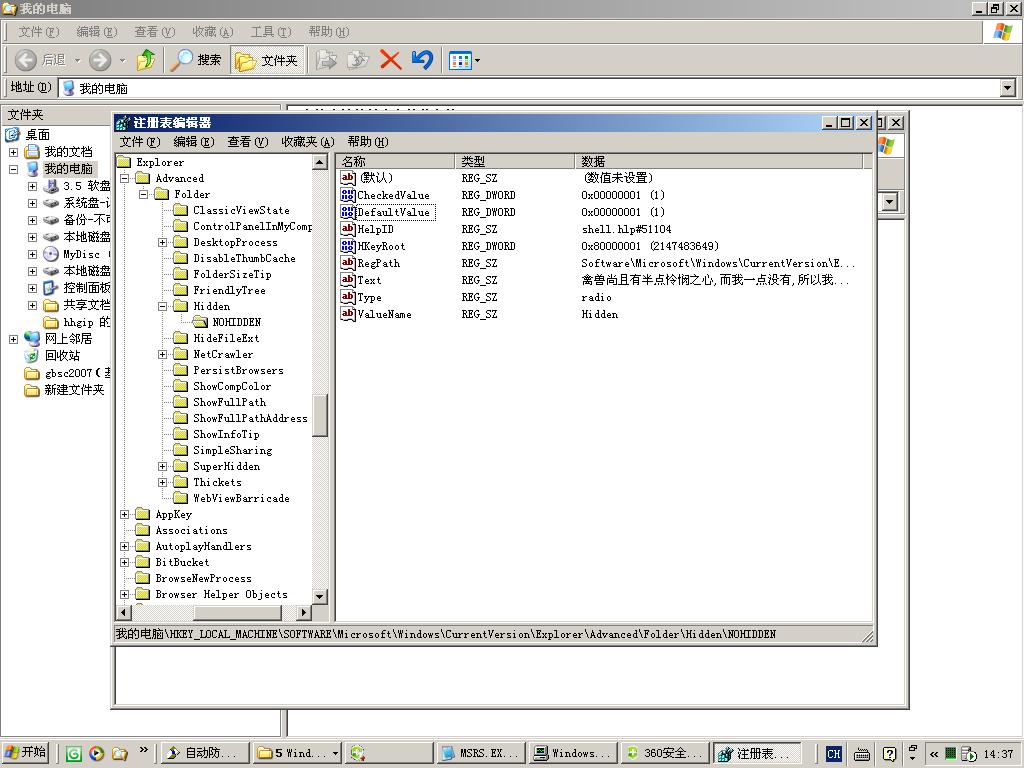Select the RegPath string value icon
The image size is (1024, 768).
(348, 263)
